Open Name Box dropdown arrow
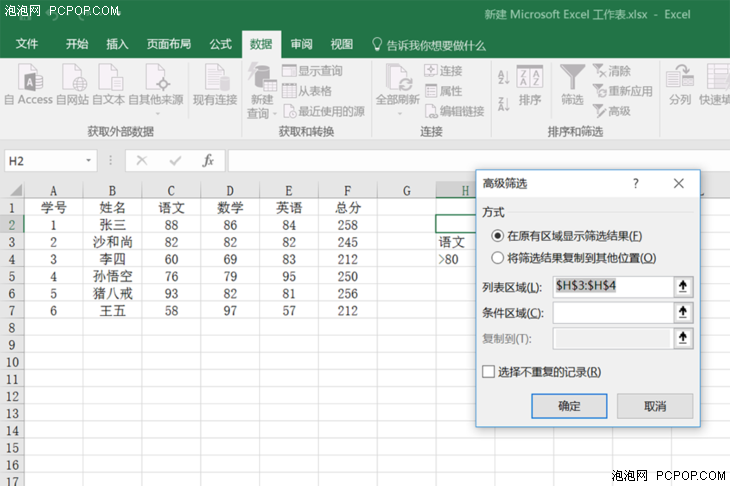The height and width of the screenshot is (486, 730). coord(88,161)
